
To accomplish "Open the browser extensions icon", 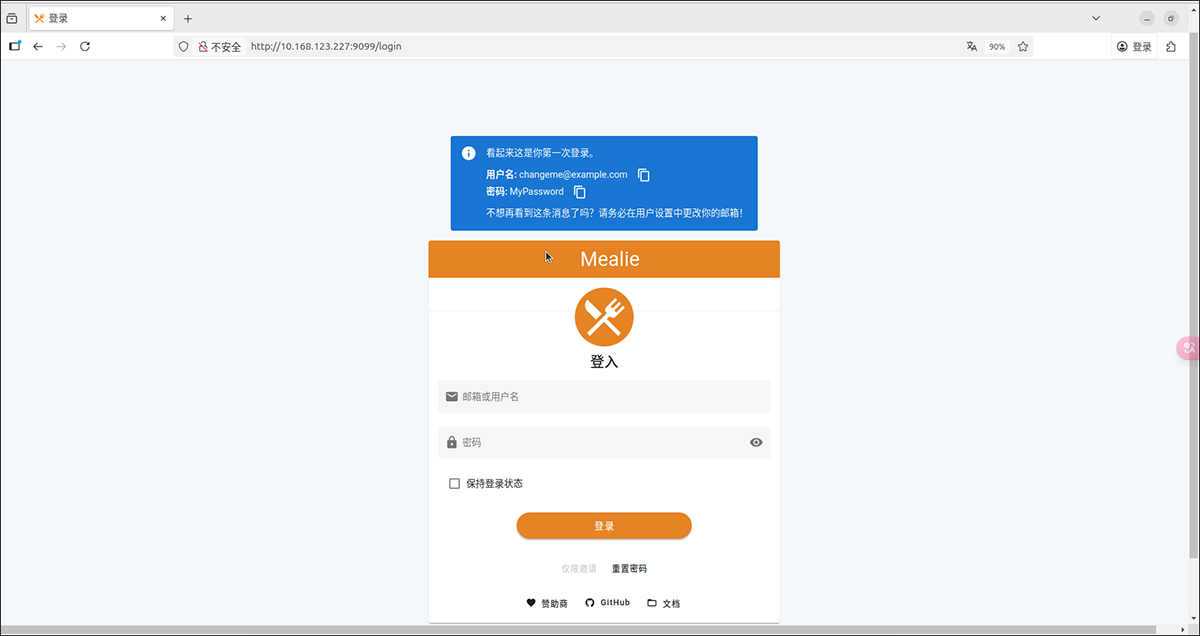I will click(x=1171, y=47).
